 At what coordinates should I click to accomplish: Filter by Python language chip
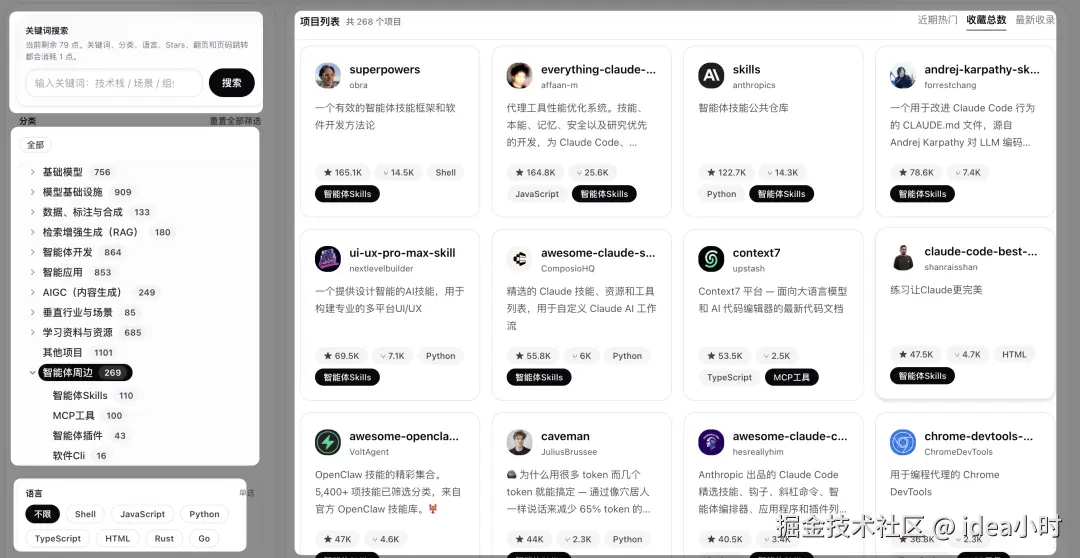click(205, 514)
